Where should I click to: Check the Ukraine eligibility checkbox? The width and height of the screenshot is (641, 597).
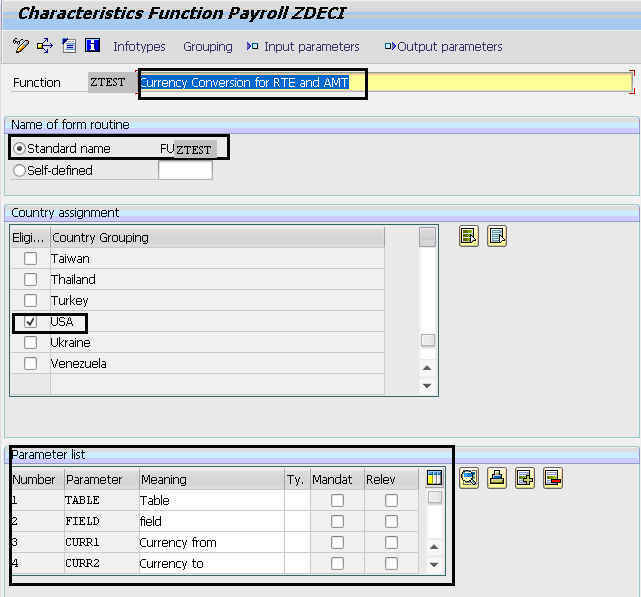[30, 342]
